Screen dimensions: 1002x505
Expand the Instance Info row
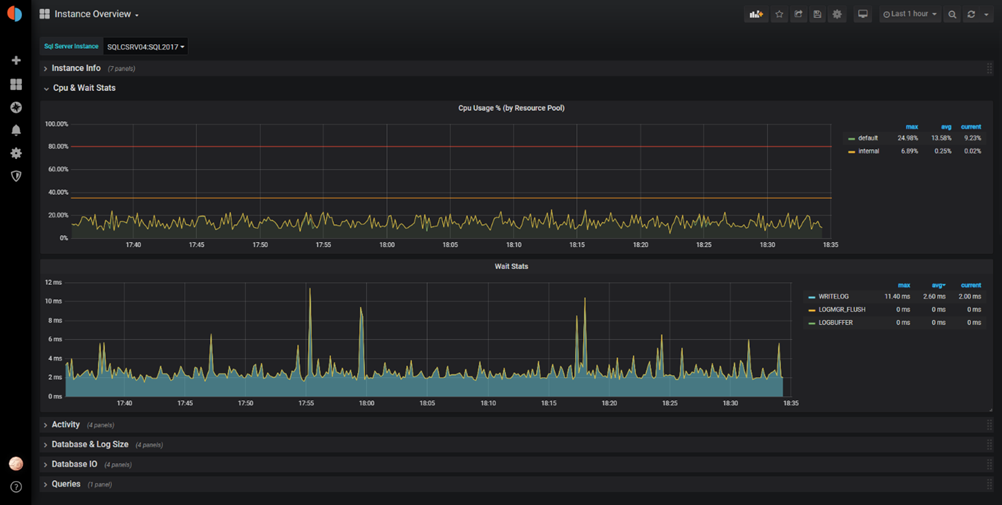(76, 68)
